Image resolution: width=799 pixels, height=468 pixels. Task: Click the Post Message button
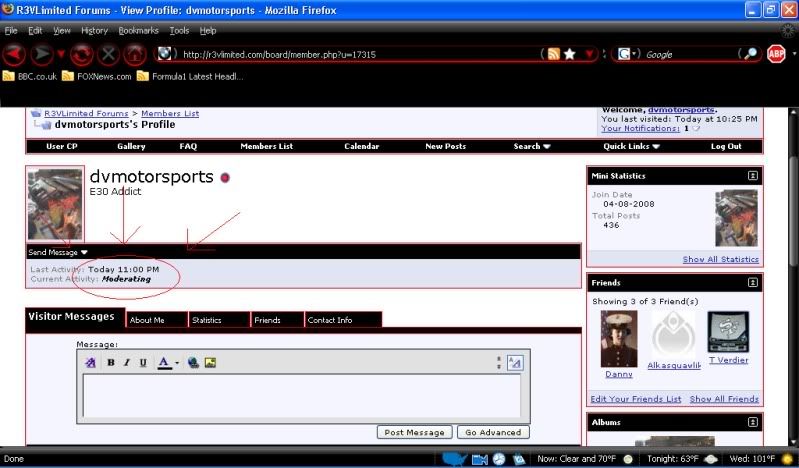(414, 432)
